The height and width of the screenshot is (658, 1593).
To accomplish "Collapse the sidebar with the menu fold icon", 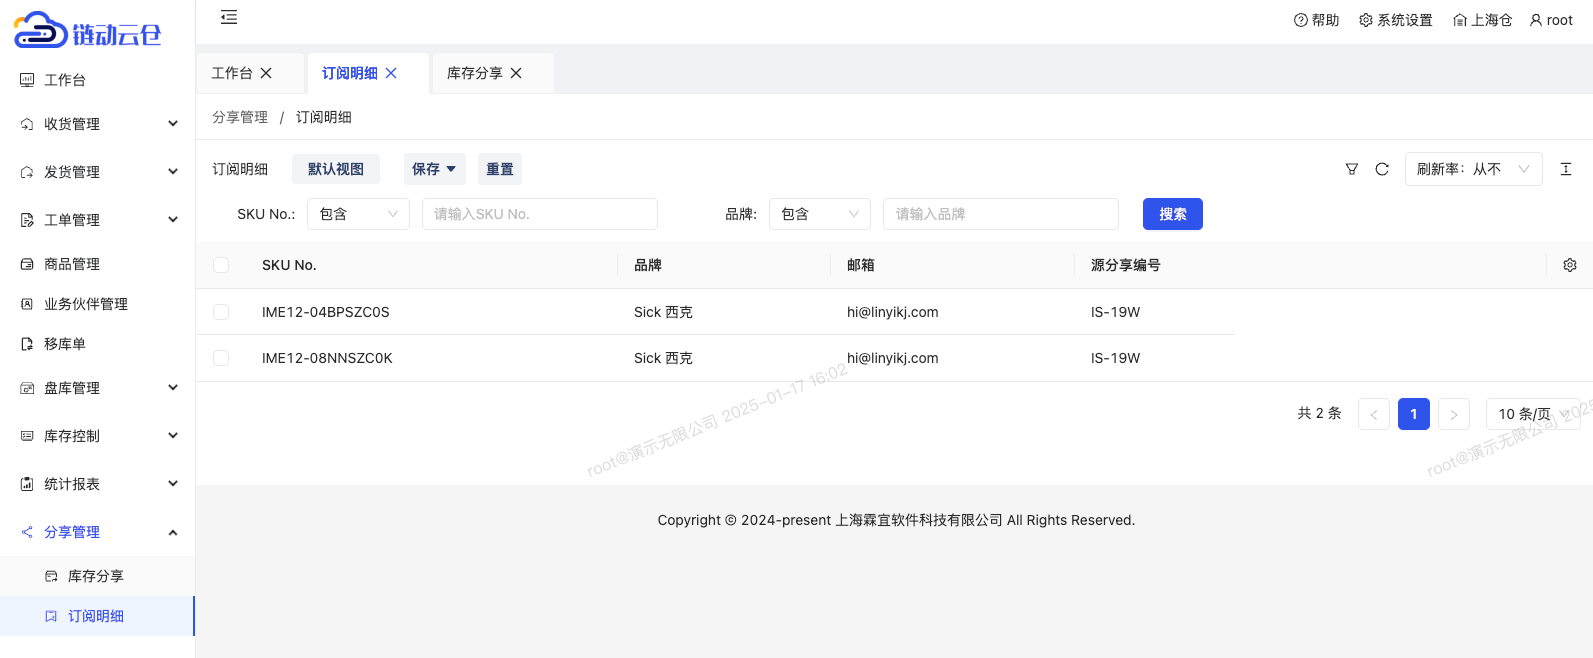I will 229,17.
